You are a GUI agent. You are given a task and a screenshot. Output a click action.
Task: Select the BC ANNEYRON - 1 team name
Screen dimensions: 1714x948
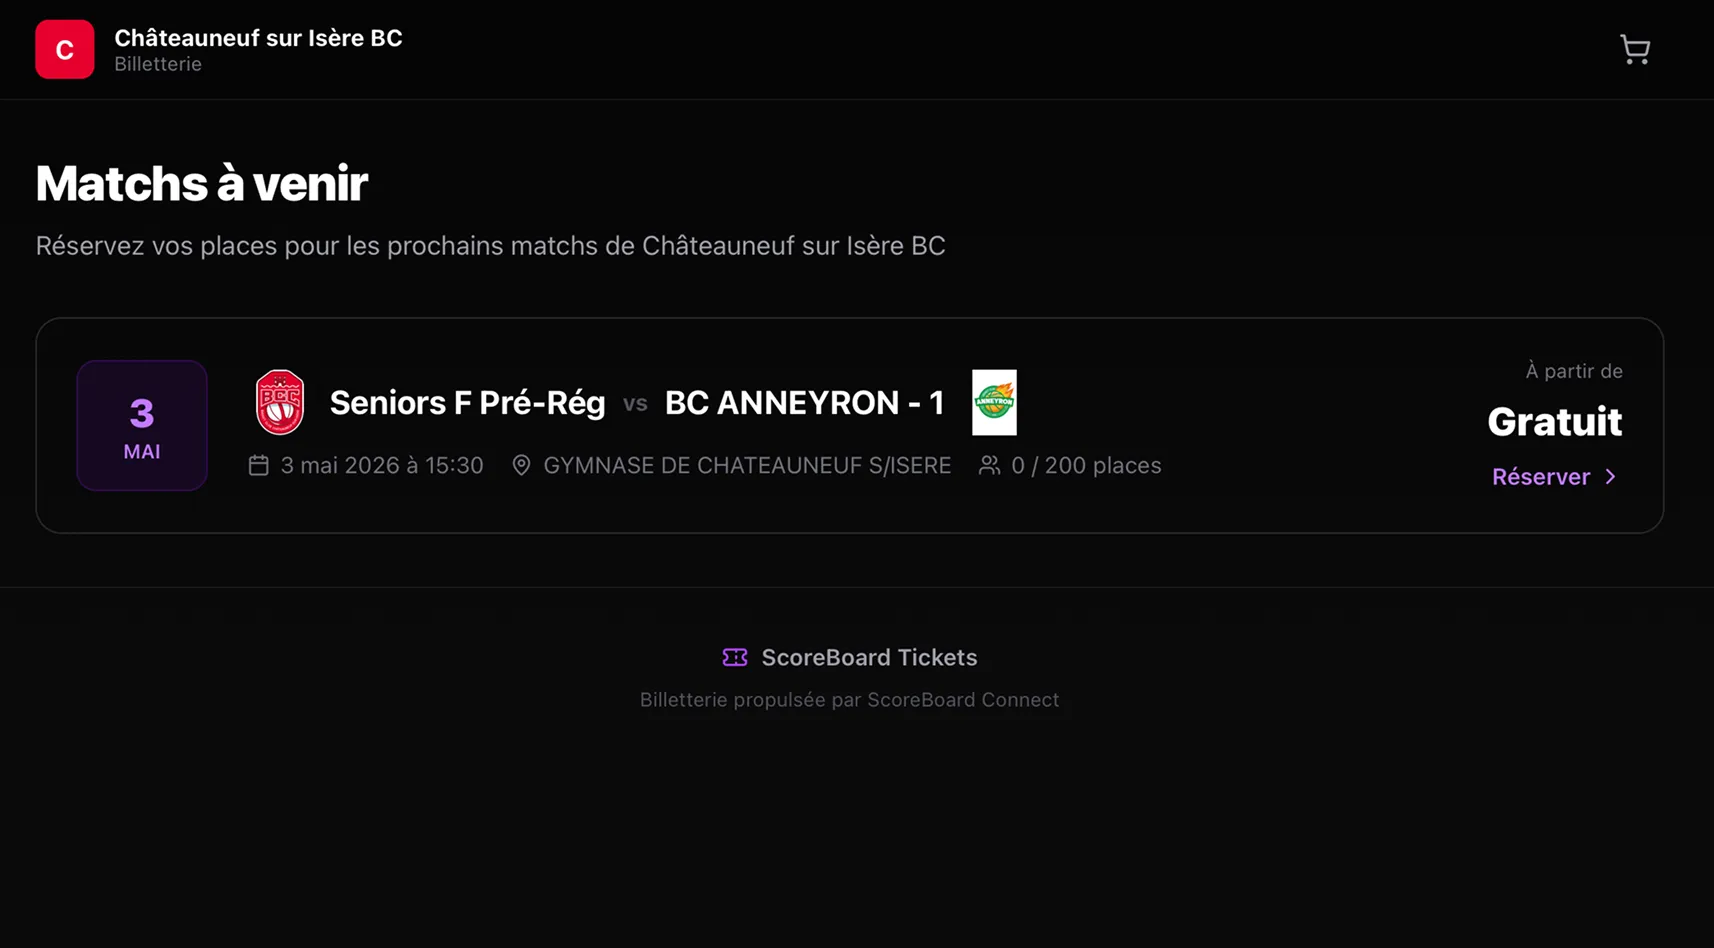point(804,403)
